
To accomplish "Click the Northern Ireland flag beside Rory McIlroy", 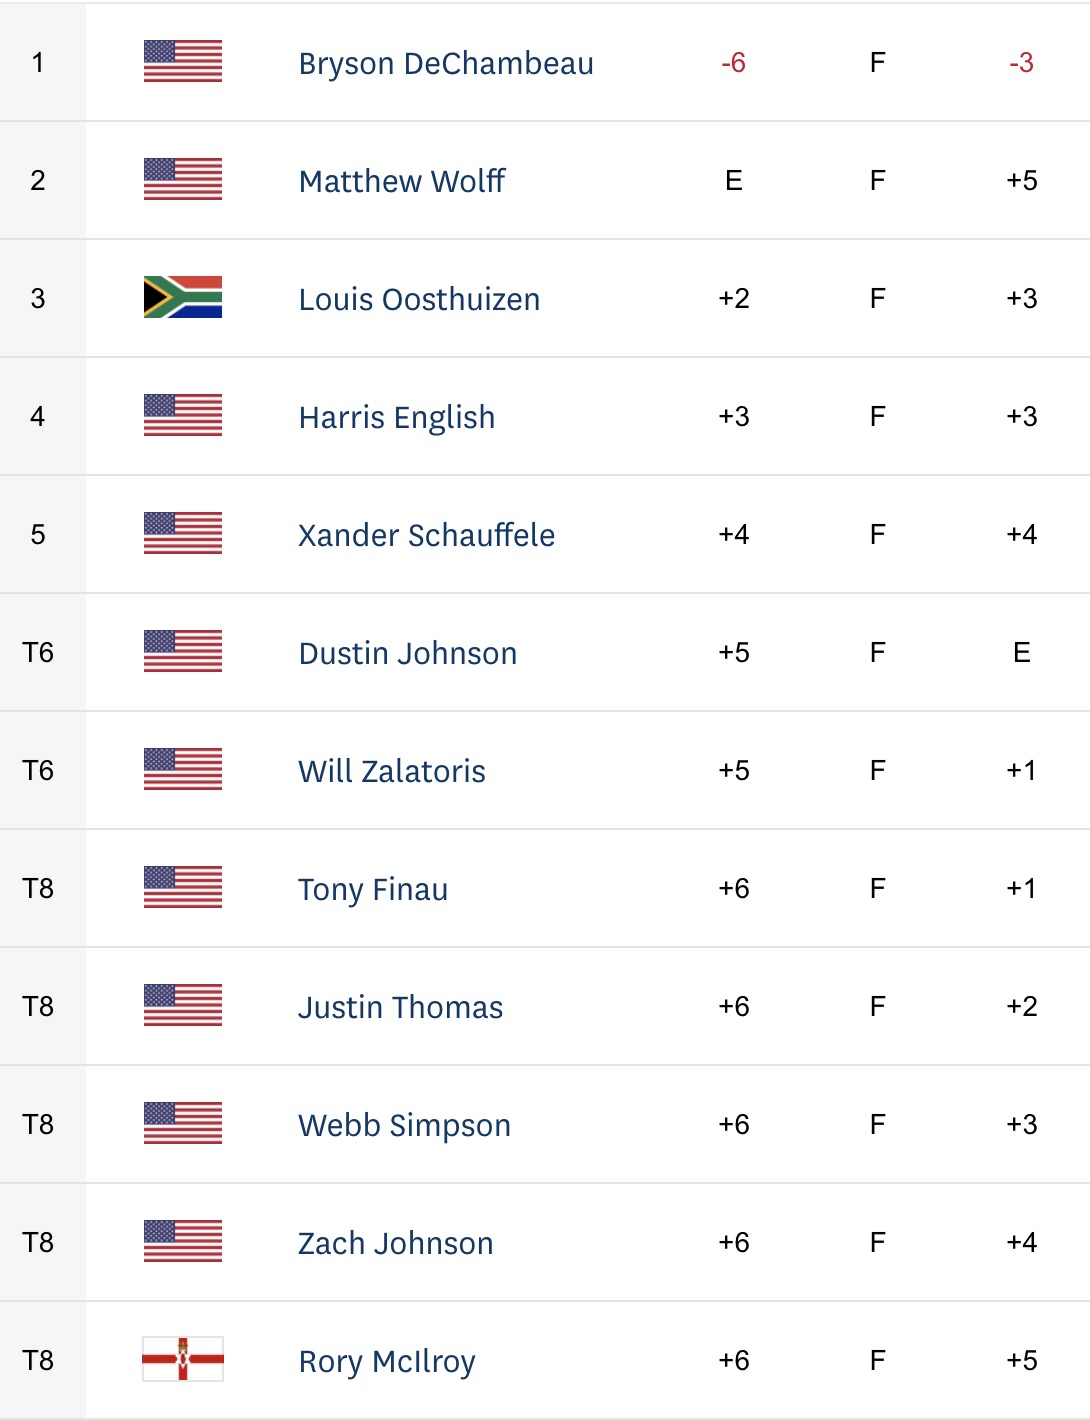I will [183, 1359].
